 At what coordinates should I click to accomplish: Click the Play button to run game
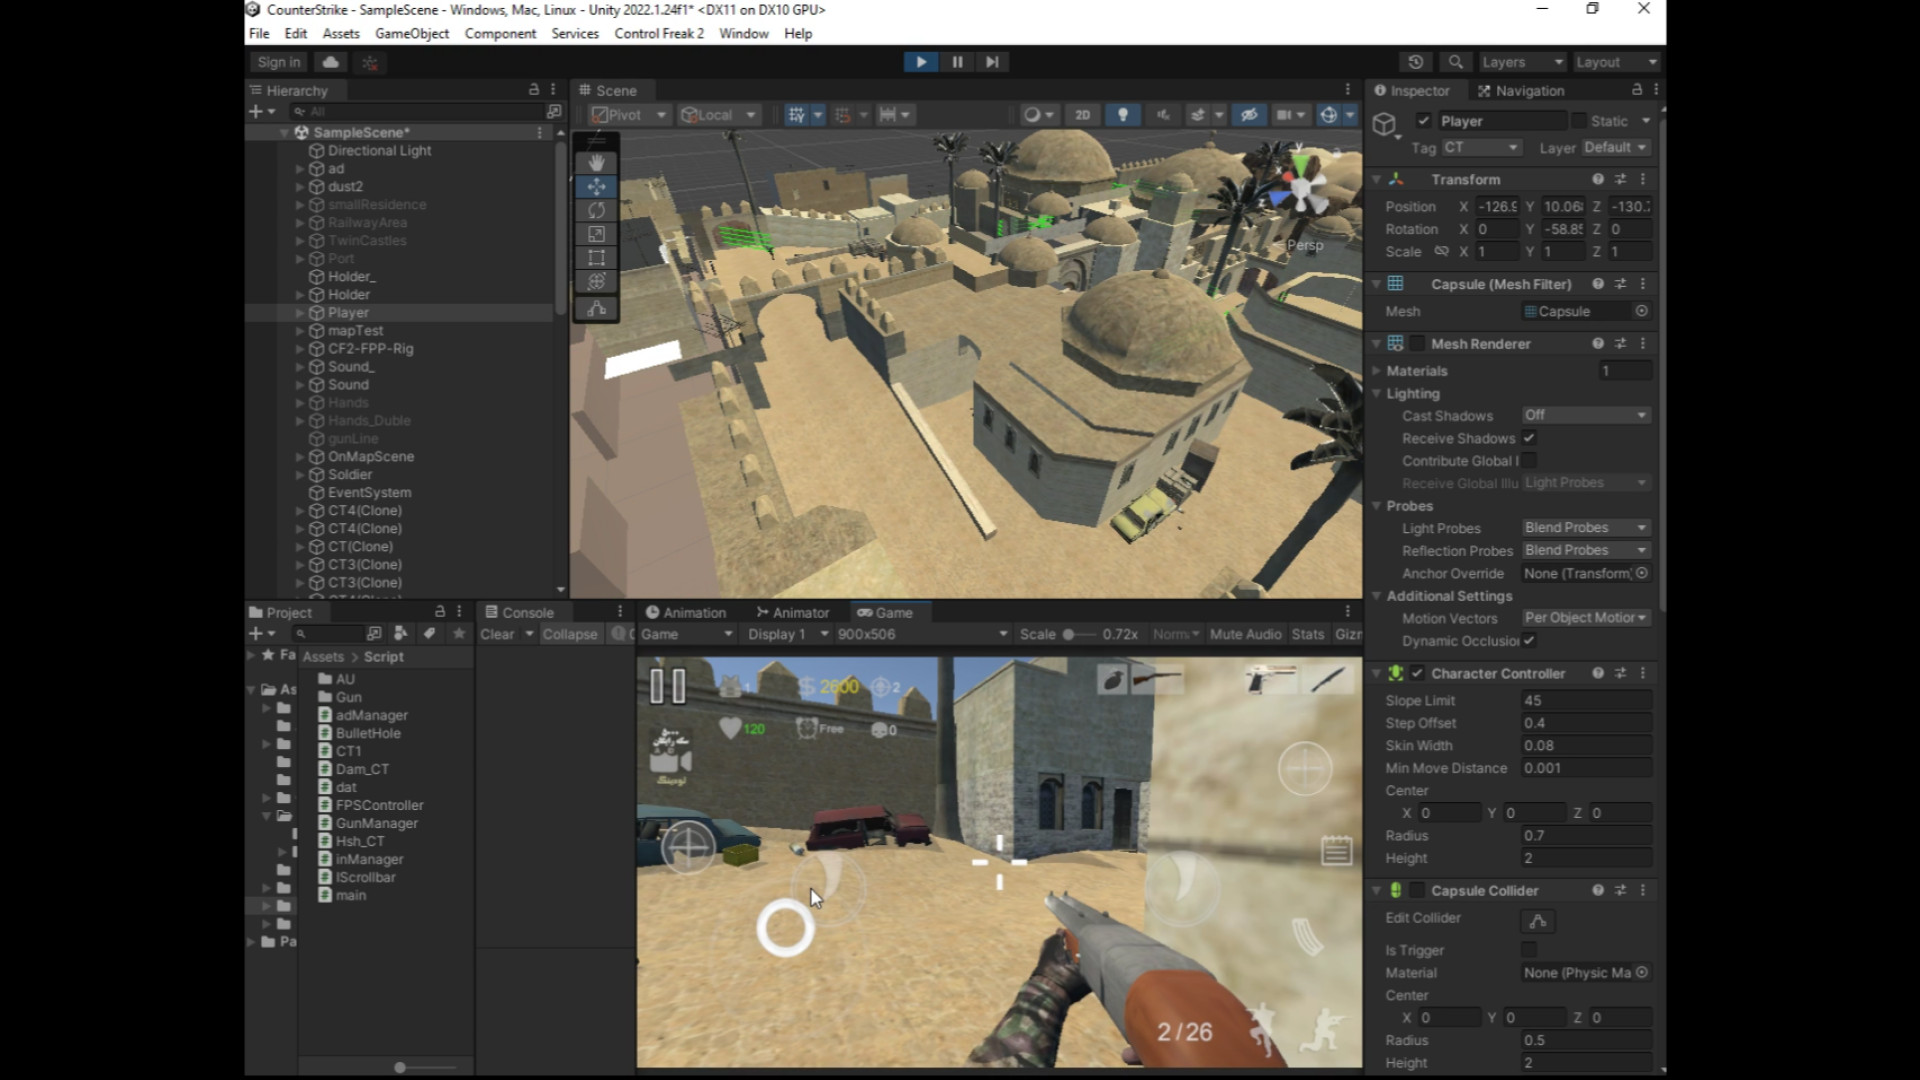point(920,62)
